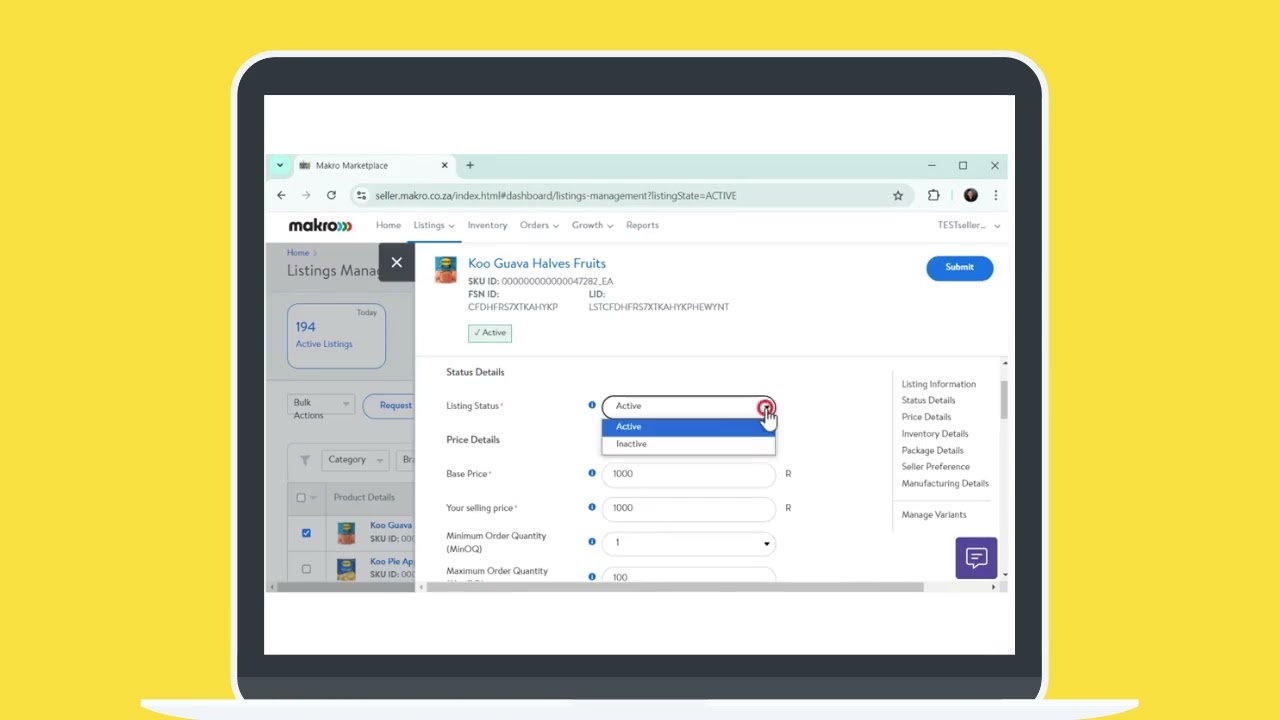Go forward in browser history
The image size is (1280, 720).
pos(306,195)
